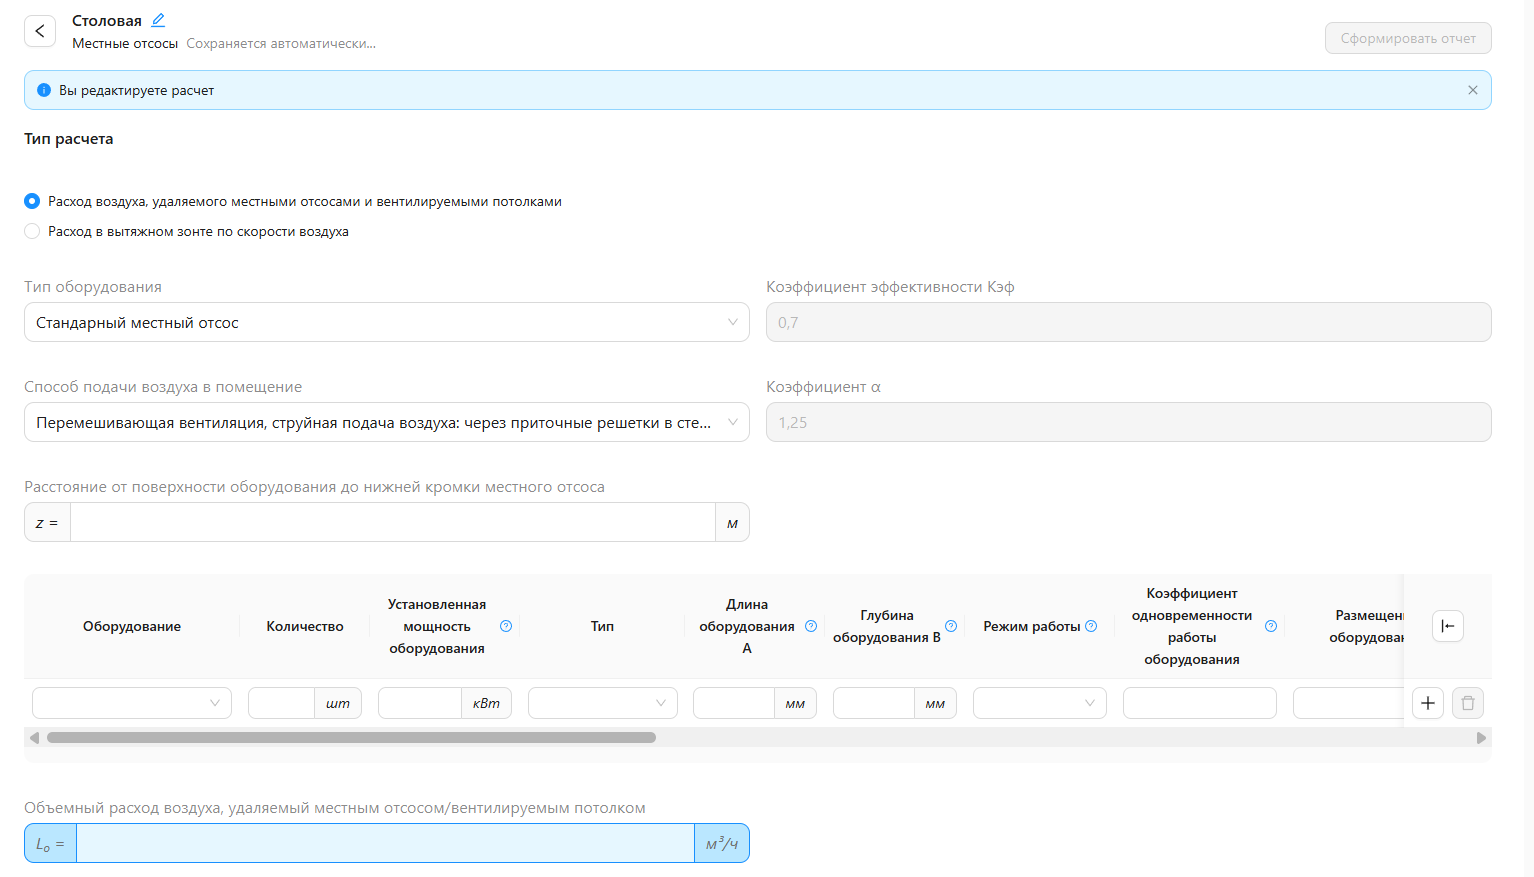Select radio Расход в вытяжном зонте

click(x=32, y=231)
